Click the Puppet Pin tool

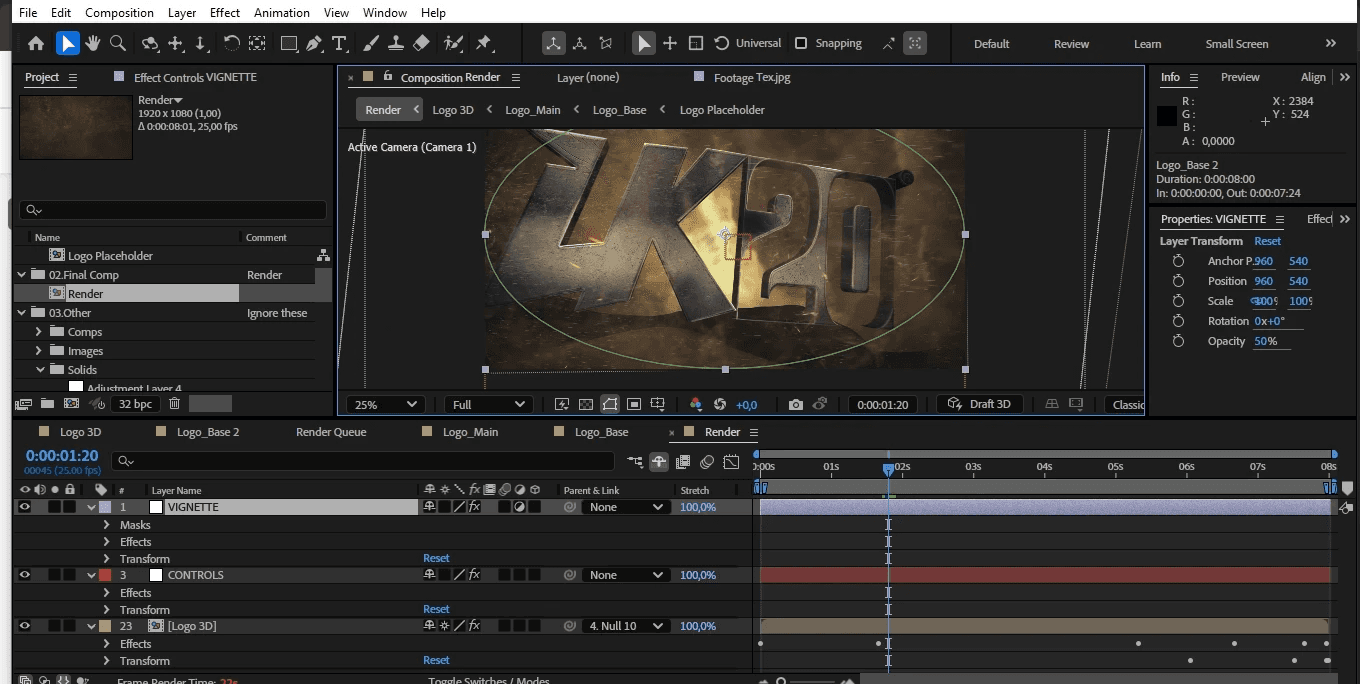[x=484, y=43]
